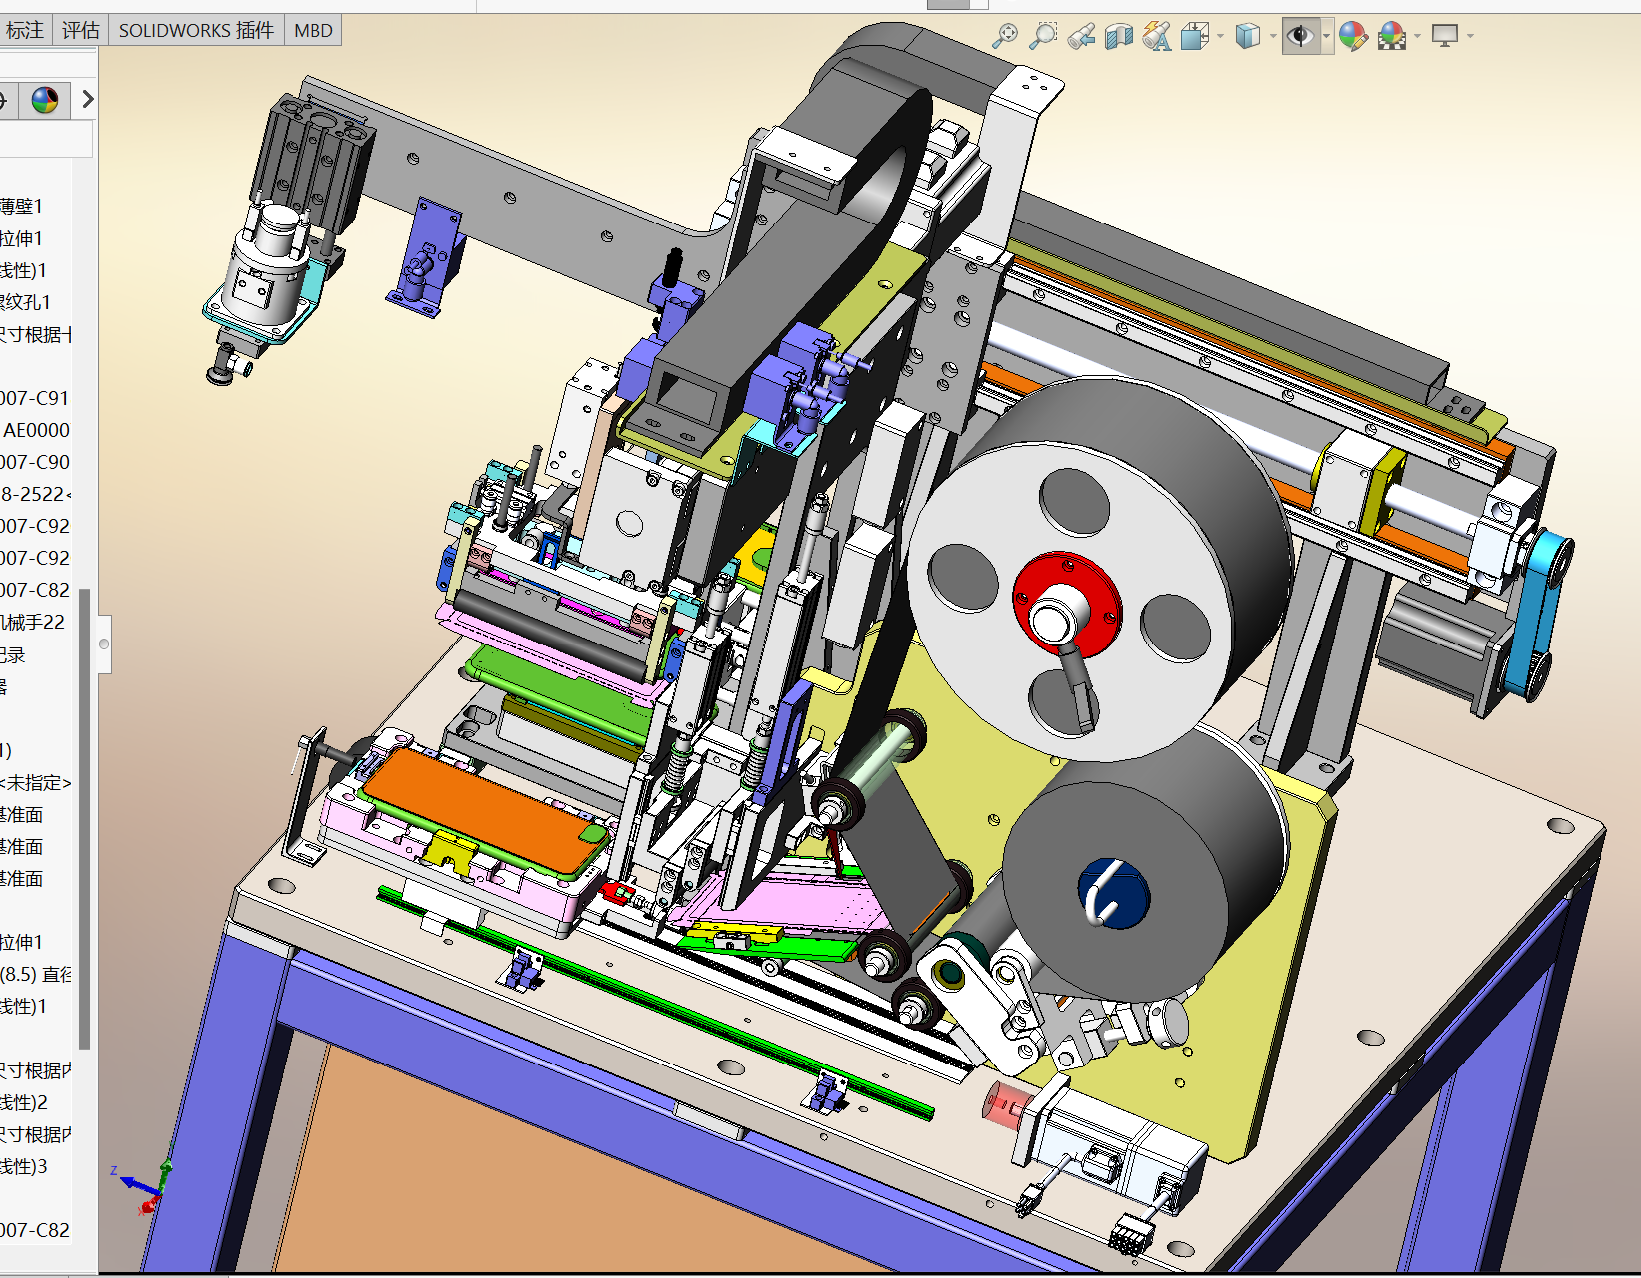
Task: Click View Settings monitor icon
Action: coord(1445,37)
